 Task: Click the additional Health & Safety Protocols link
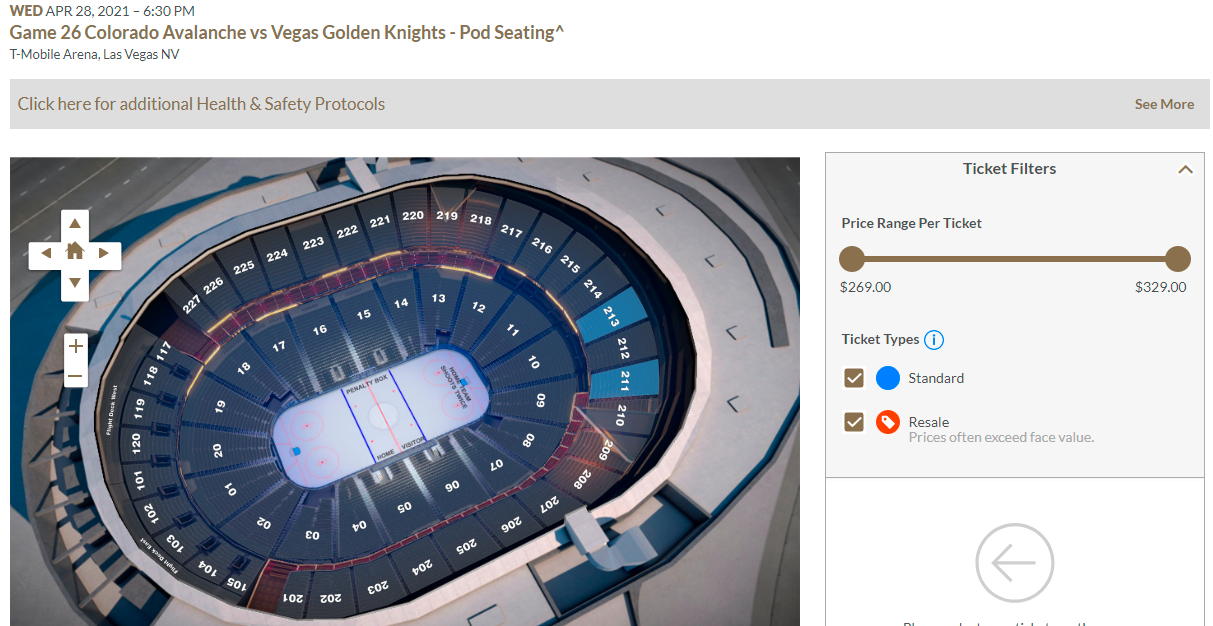click(x=201, y=104)
